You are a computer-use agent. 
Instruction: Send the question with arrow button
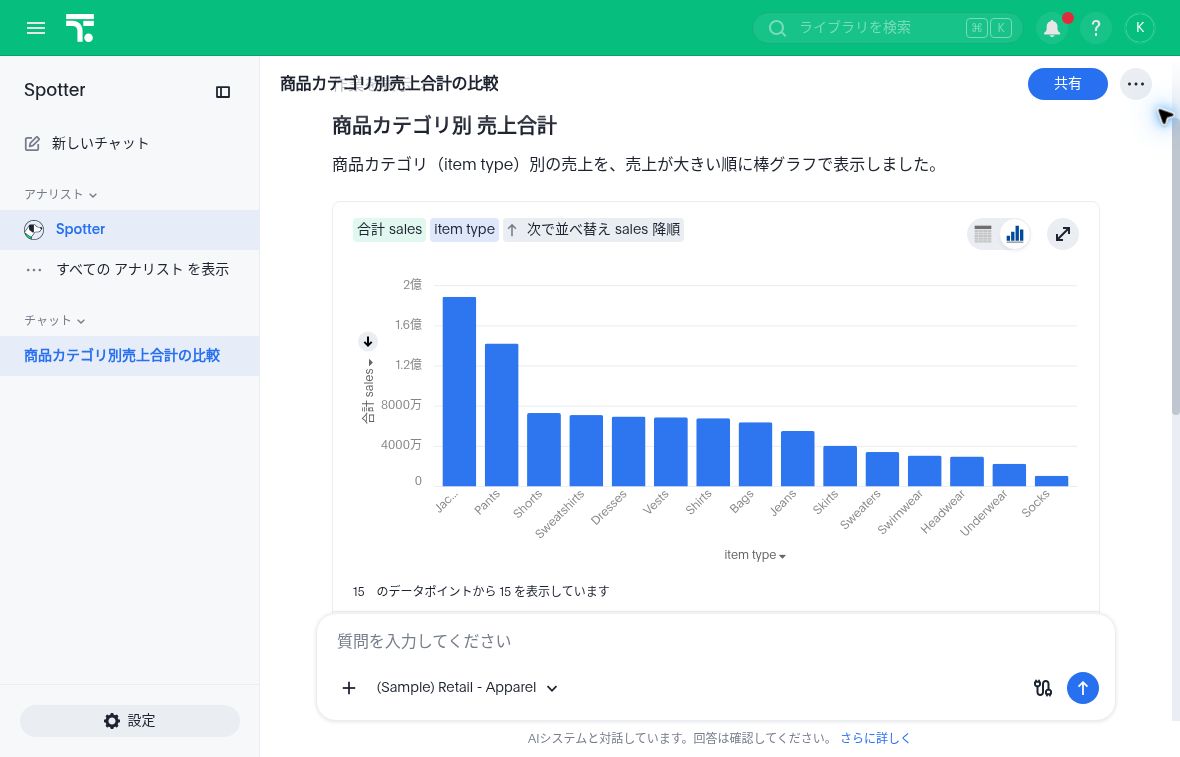point(1082,688)
